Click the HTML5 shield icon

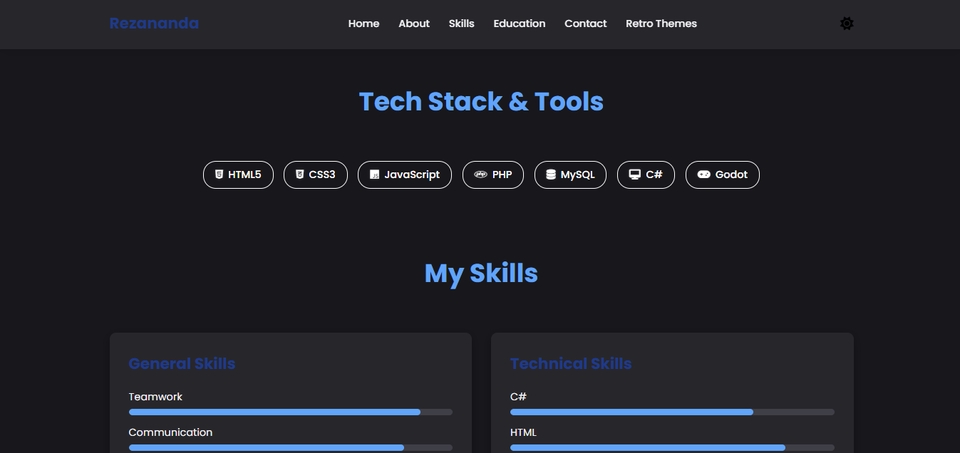tap(219, 174)
